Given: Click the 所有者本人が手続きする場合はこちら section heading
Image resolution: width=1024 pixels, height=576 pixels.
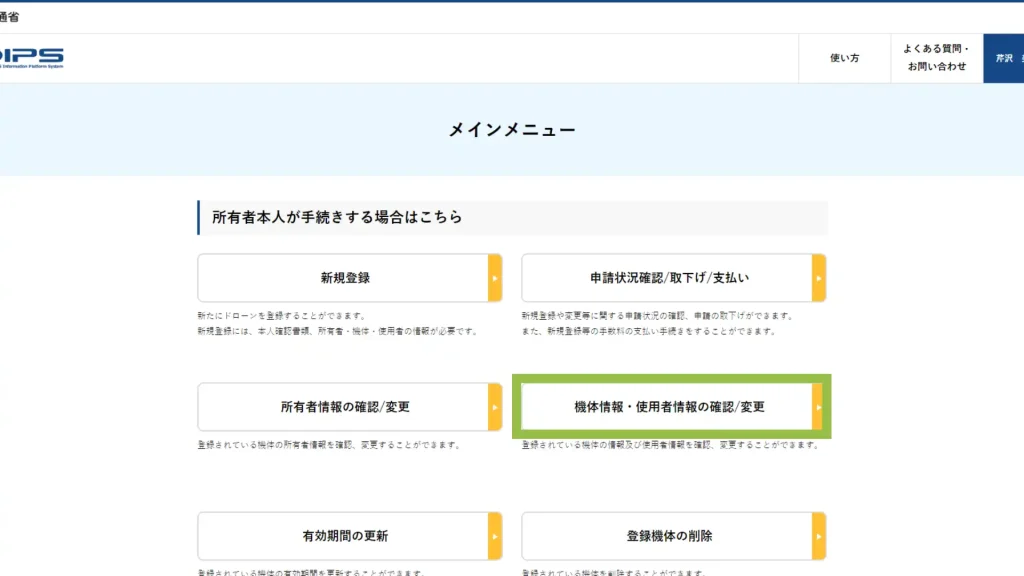Looking at the screenshot, I should pos(337,217).
